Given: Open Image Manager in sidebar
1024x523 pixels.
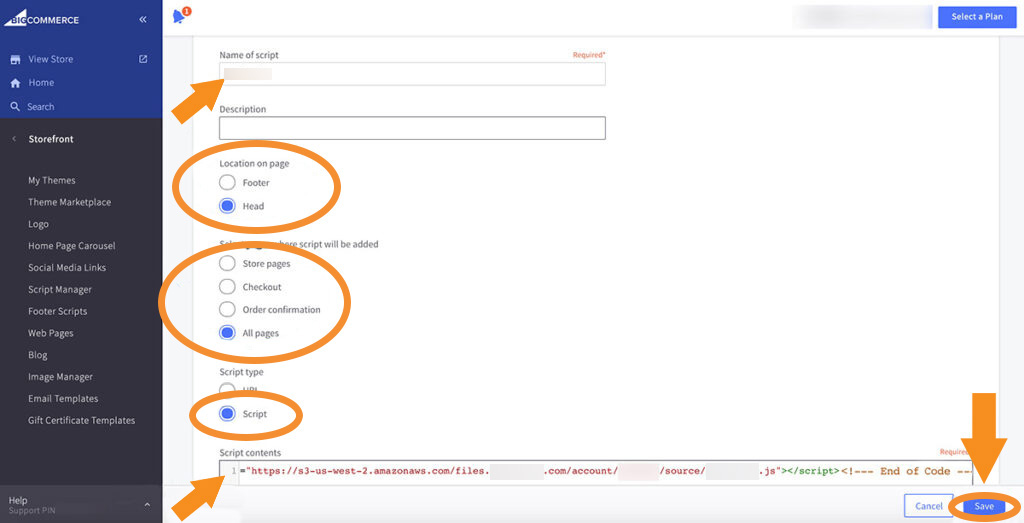Looking at the screenshot, I should (60, 377).
